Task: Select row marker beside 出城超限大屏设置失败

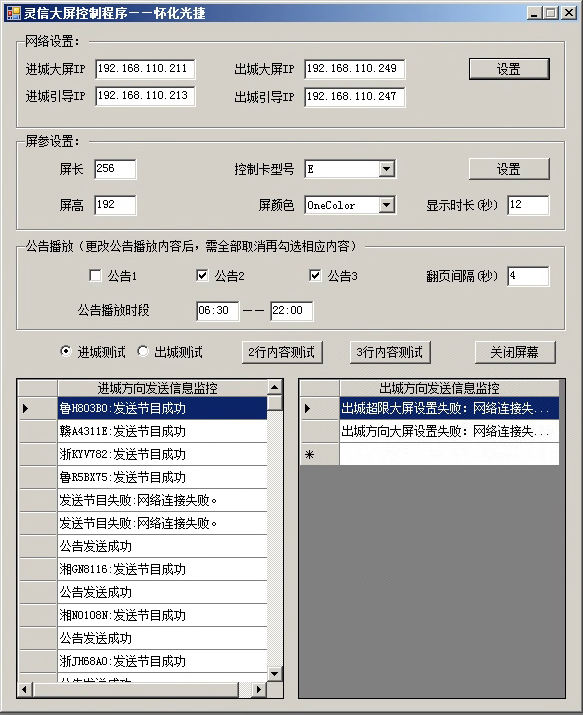Action: point(320,408)
